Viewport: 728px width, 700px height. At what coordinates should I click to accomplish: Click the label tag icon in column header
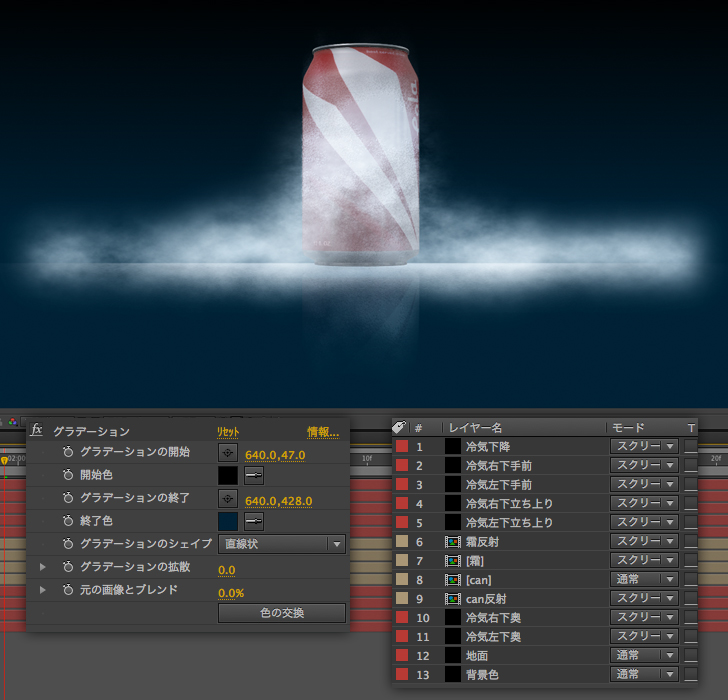coord(399,427)
